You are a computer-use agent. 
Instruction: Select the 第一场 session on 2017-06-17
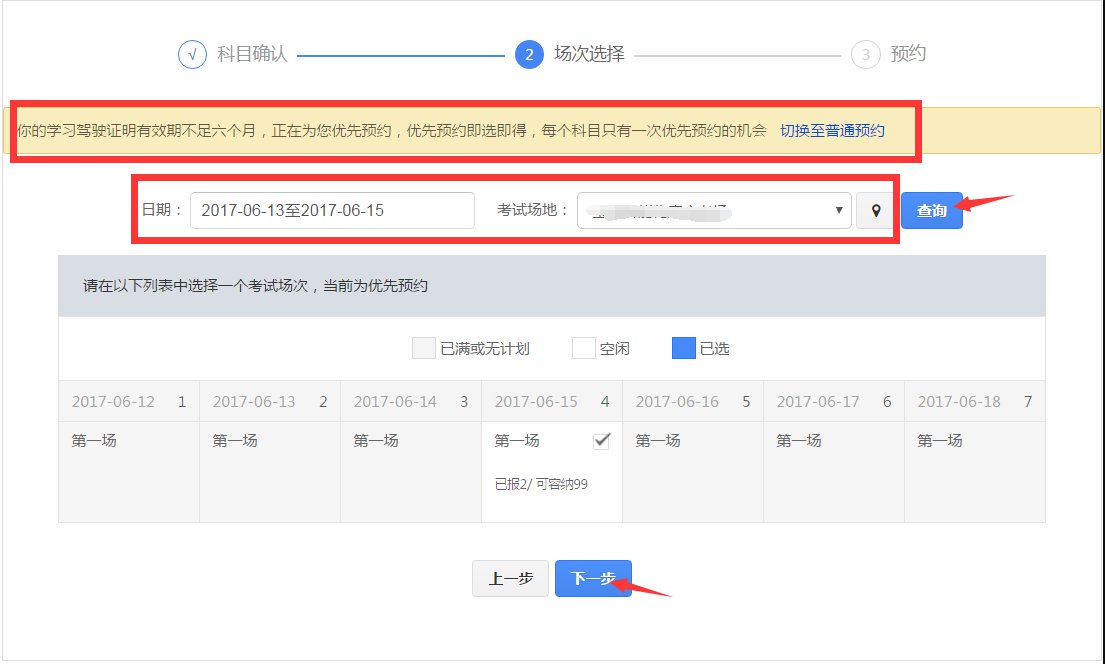point(834,471)
